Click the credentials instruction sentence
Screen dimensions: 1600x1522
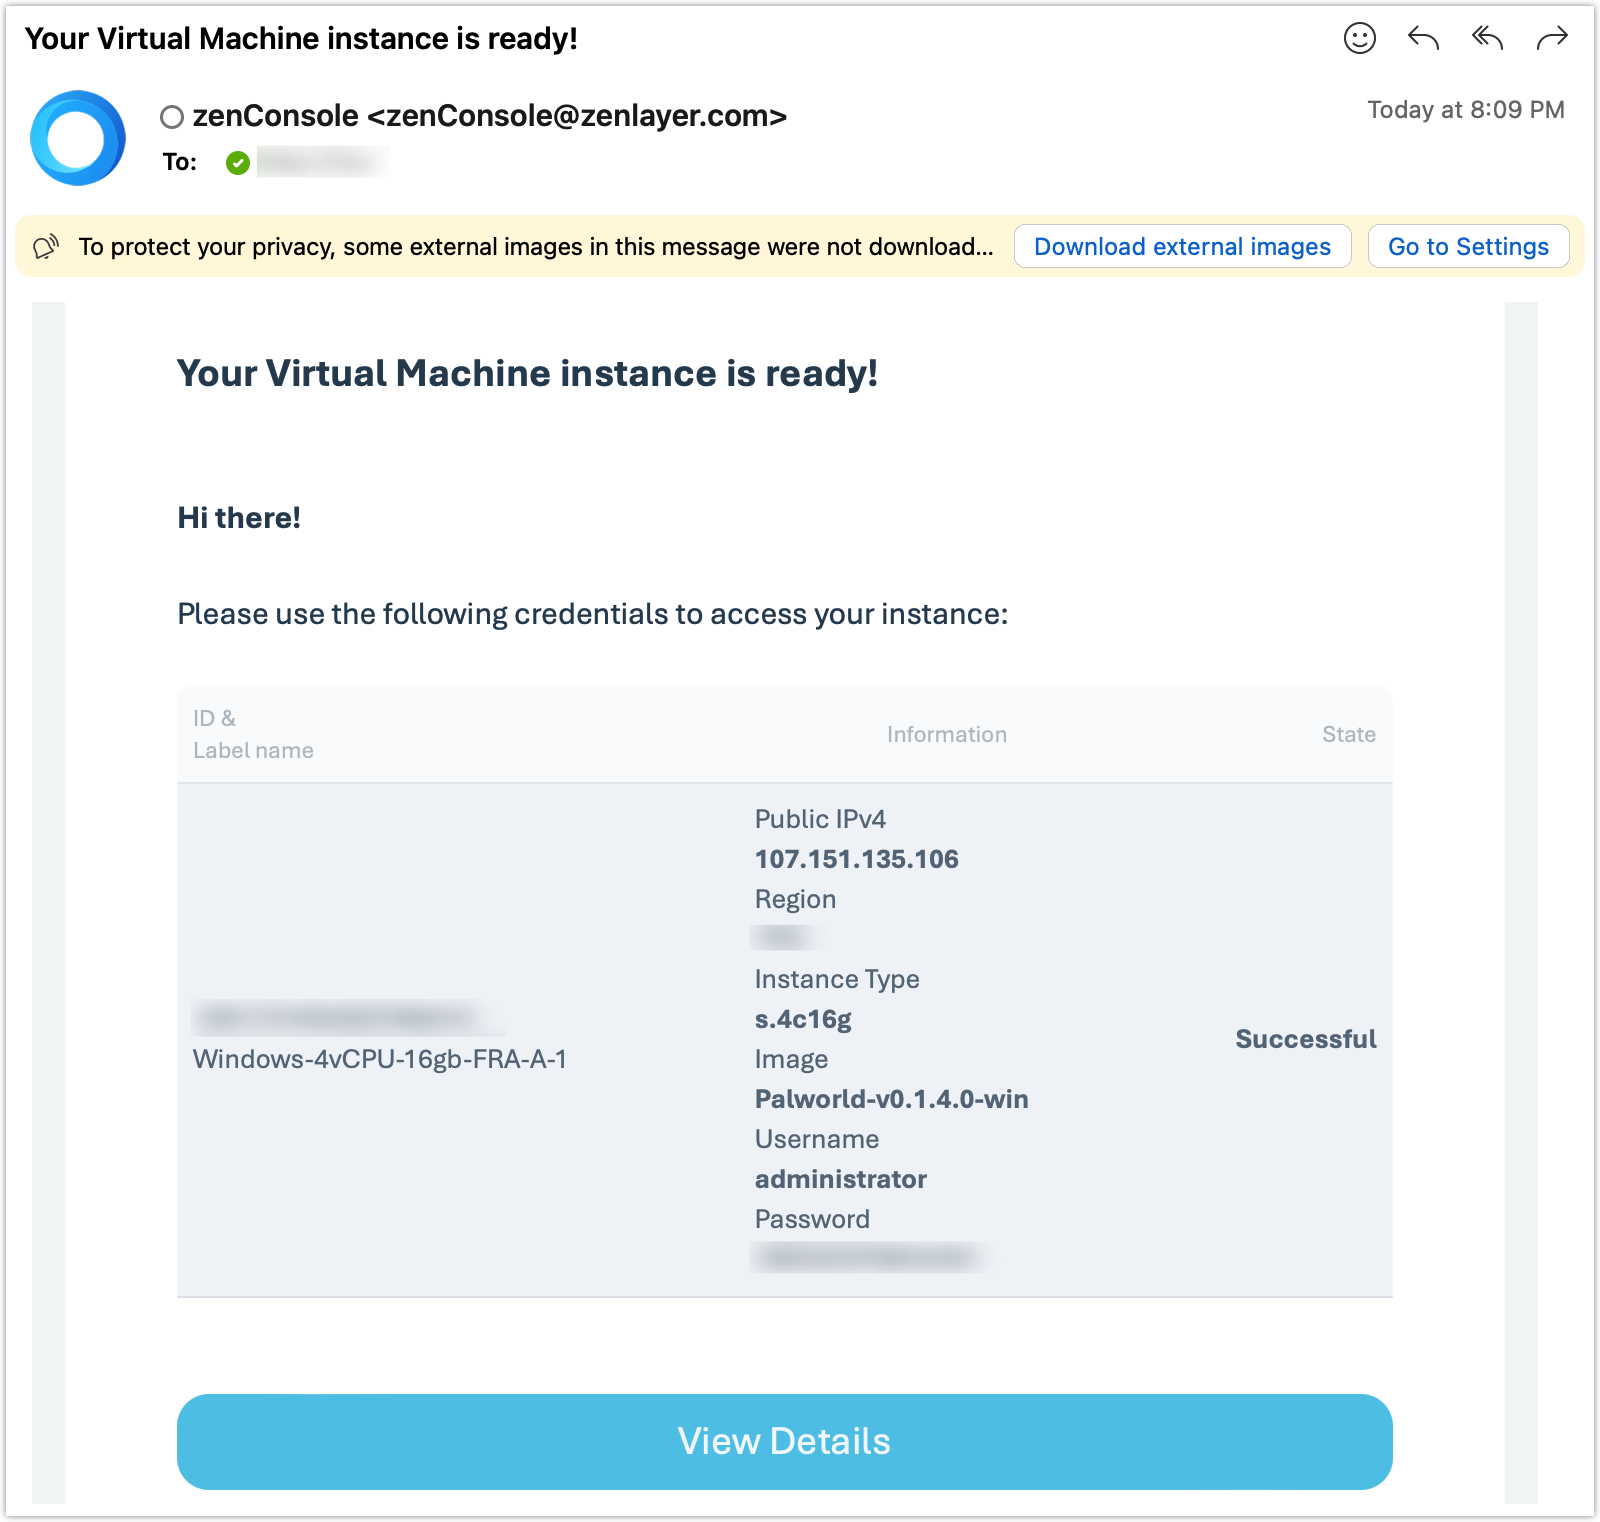[593, 614]
